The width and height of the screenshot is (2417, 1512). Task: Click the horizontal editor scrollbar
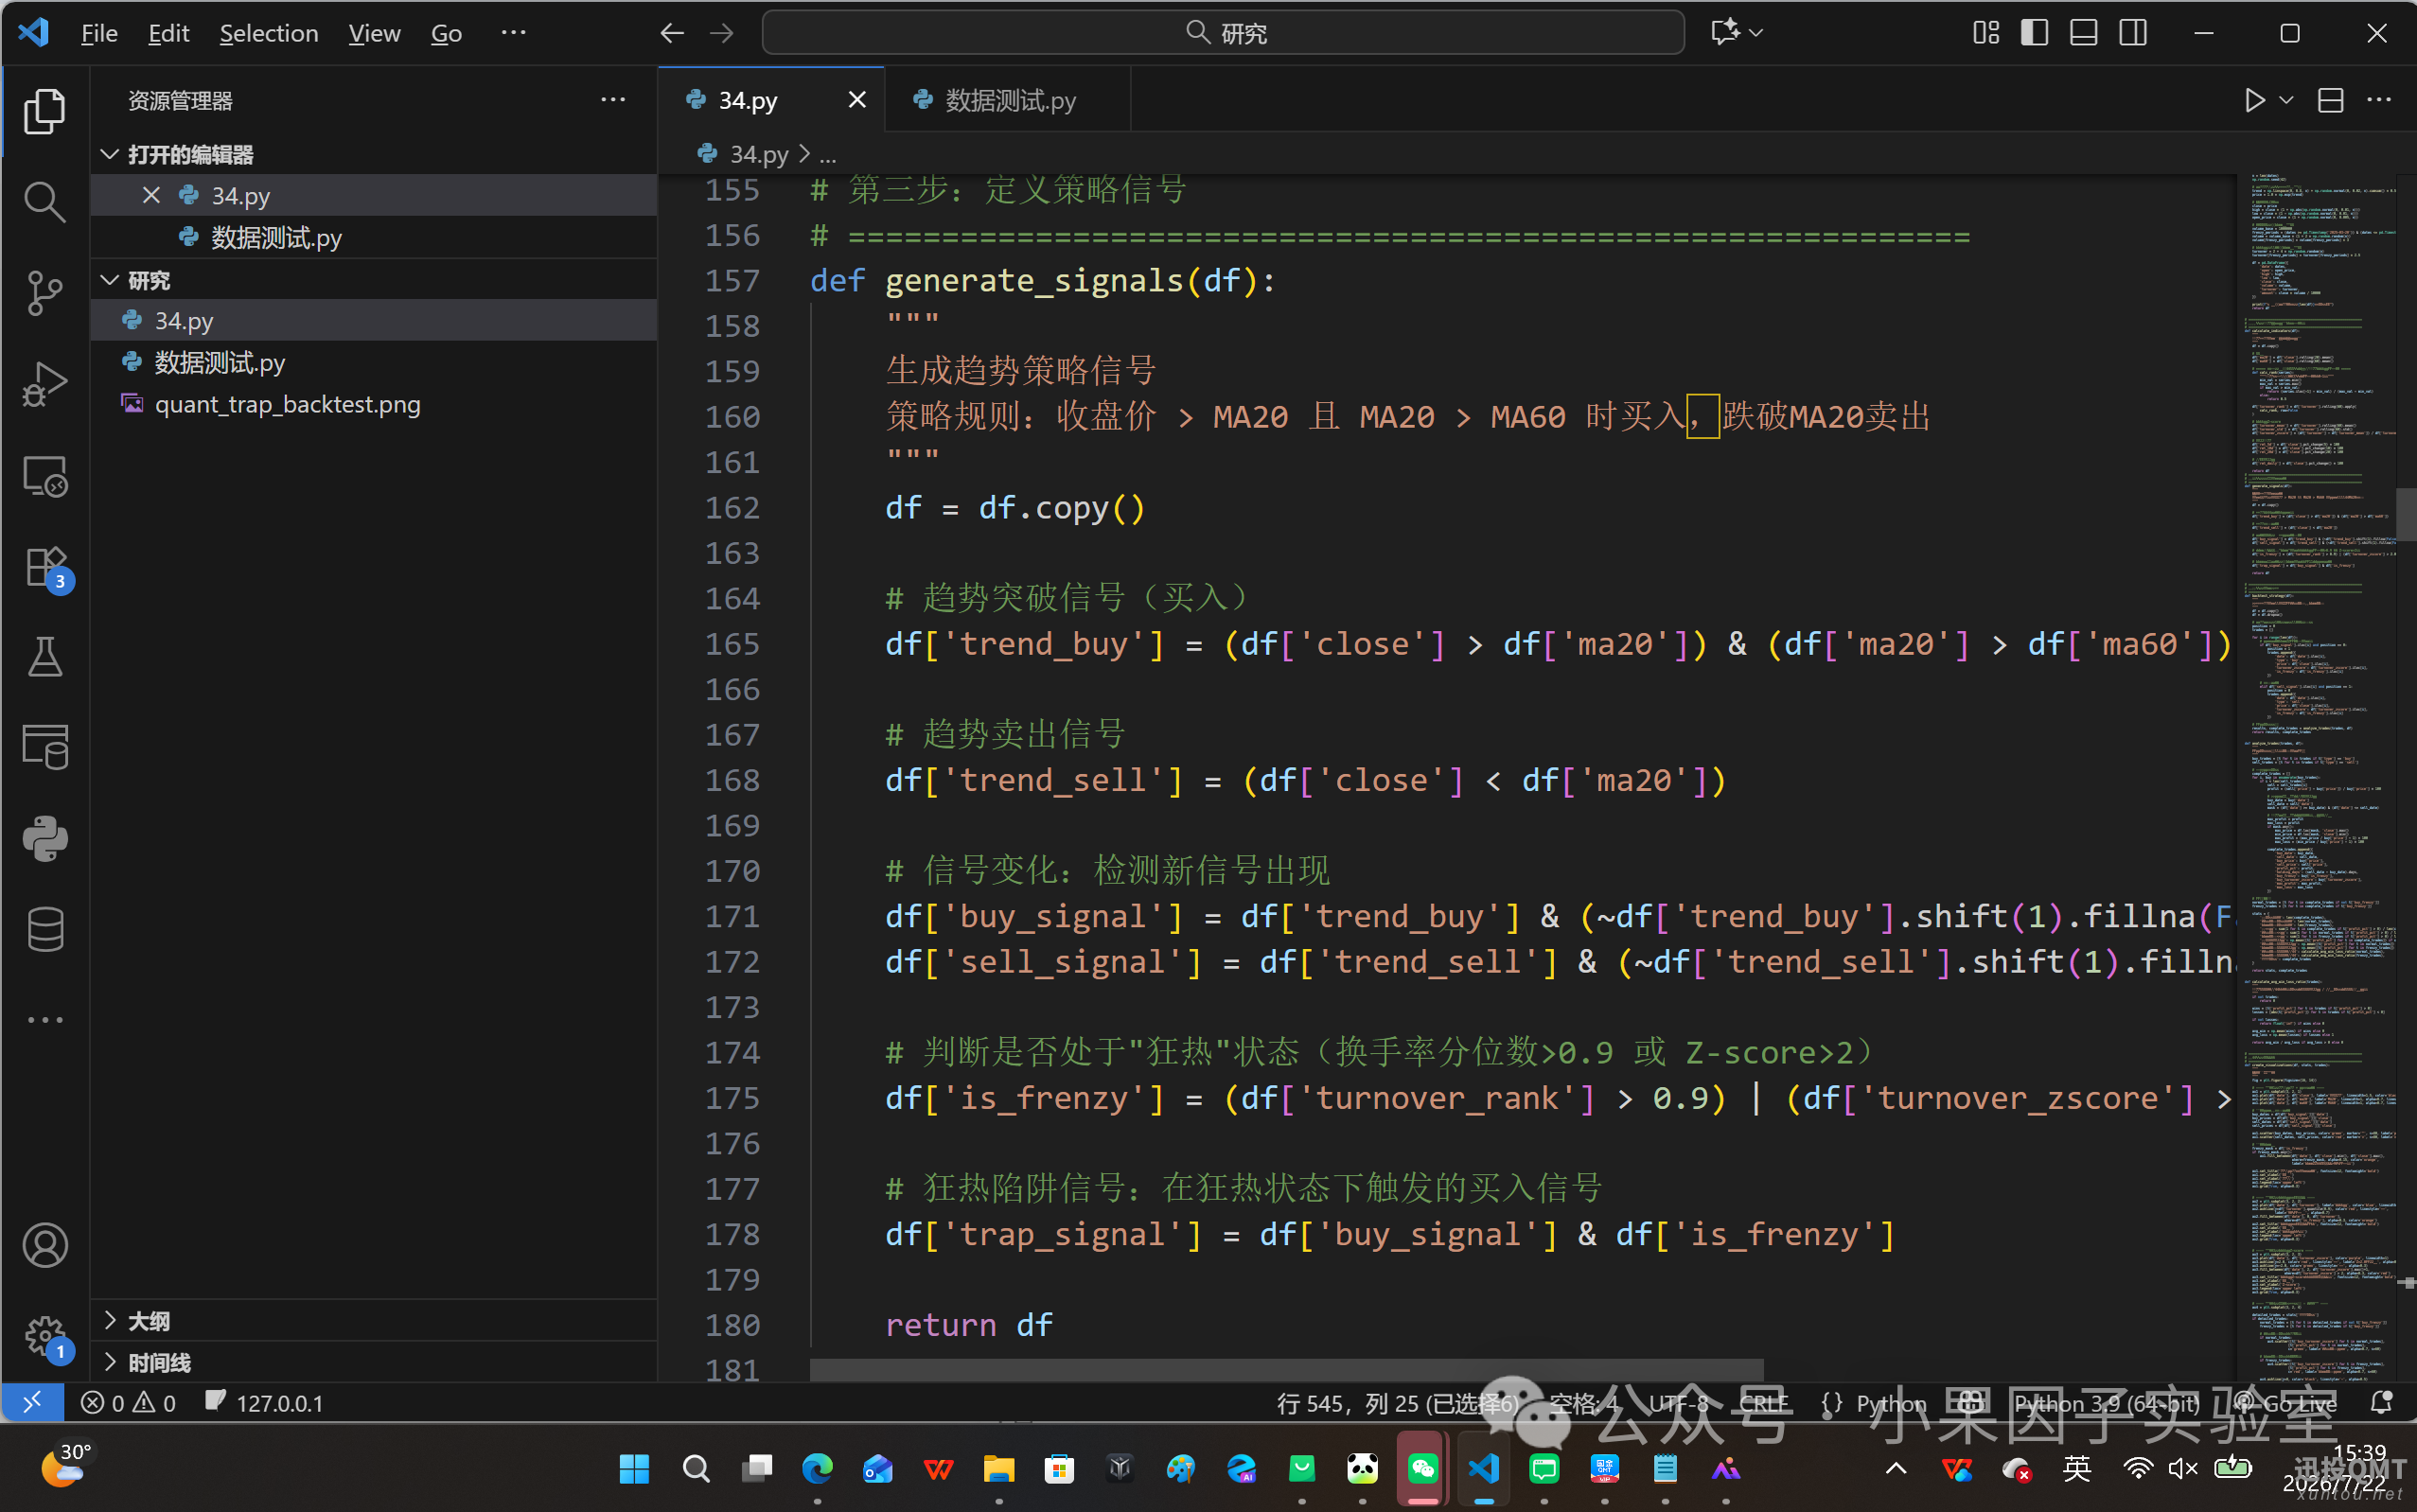coord(1286,1369)
